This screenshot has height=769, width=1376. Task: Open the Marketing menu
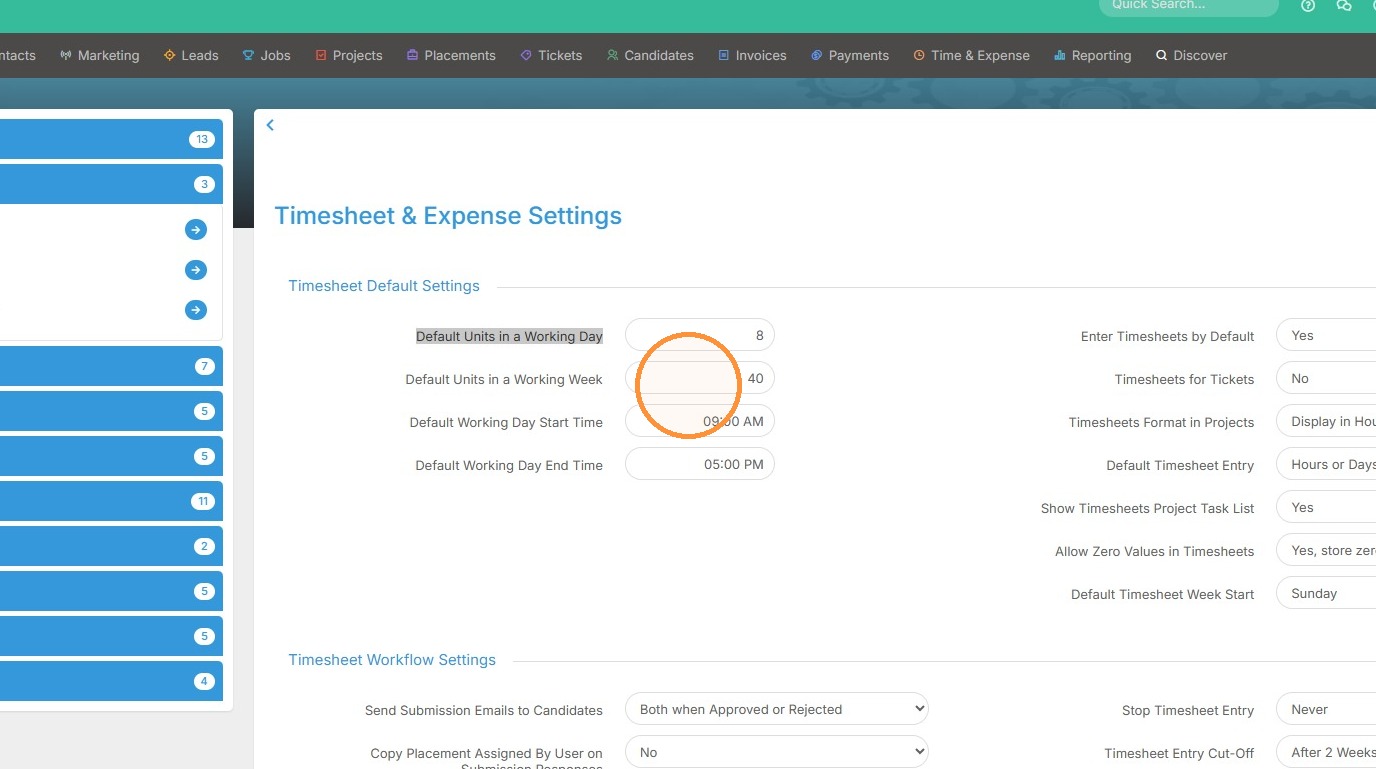pyautogui.click(x=99, y=55)
